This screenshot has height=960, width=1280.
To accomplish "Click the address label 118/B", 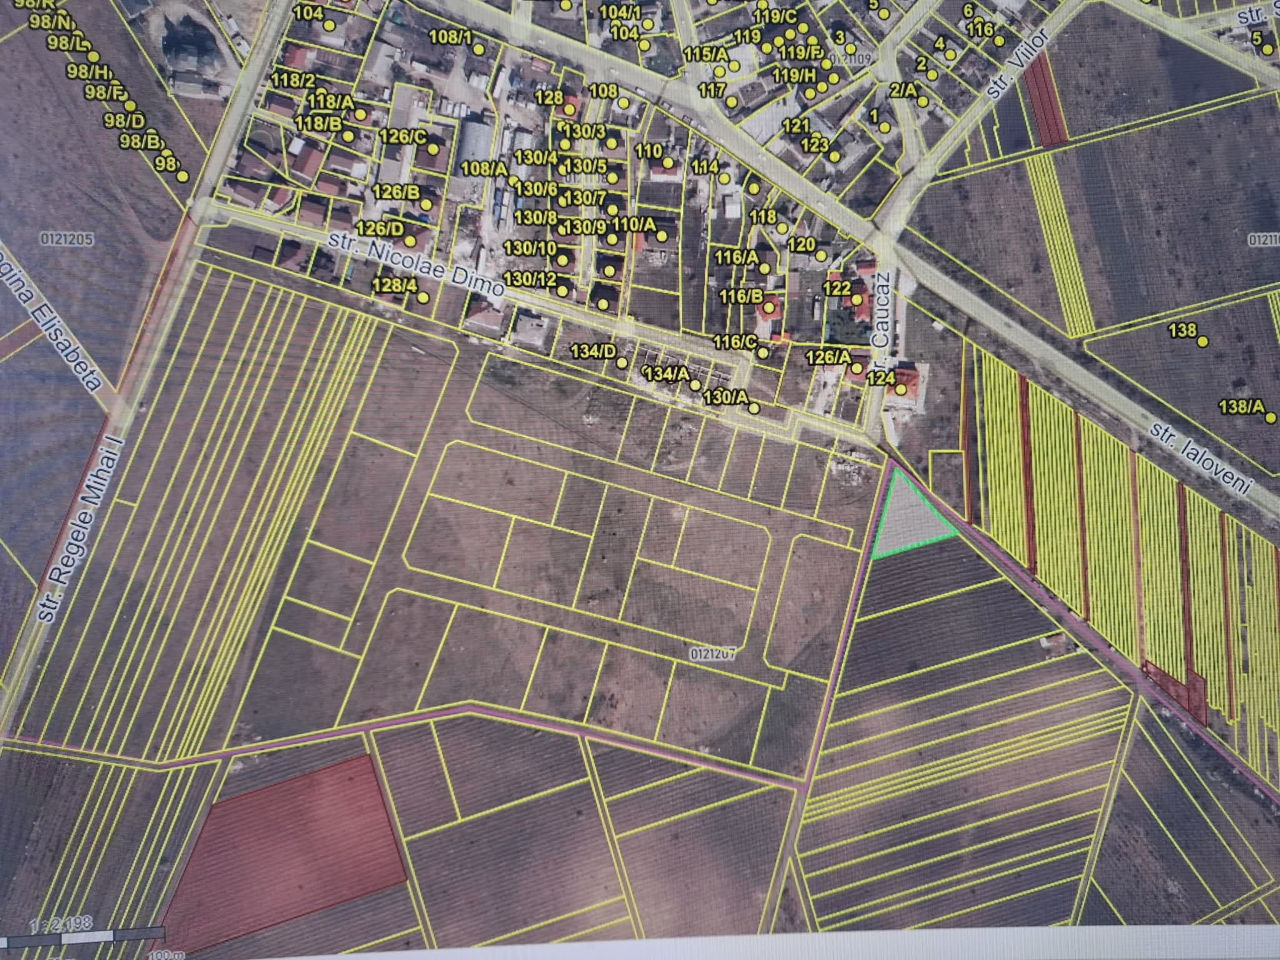I will click(320, 123).
